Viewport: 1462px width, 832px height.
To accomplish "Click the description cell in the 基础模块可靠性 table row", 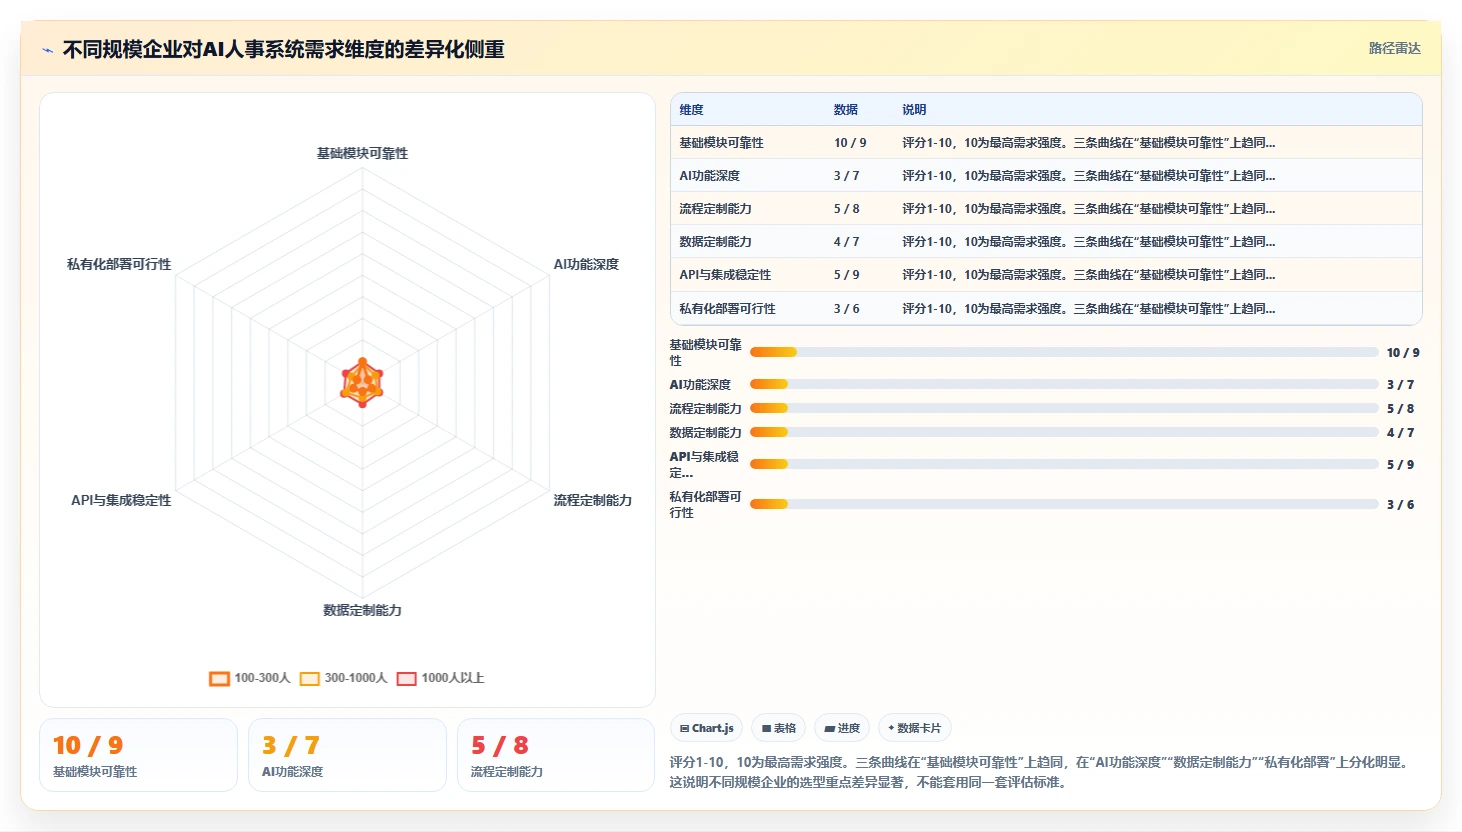I will [1088, 143].
